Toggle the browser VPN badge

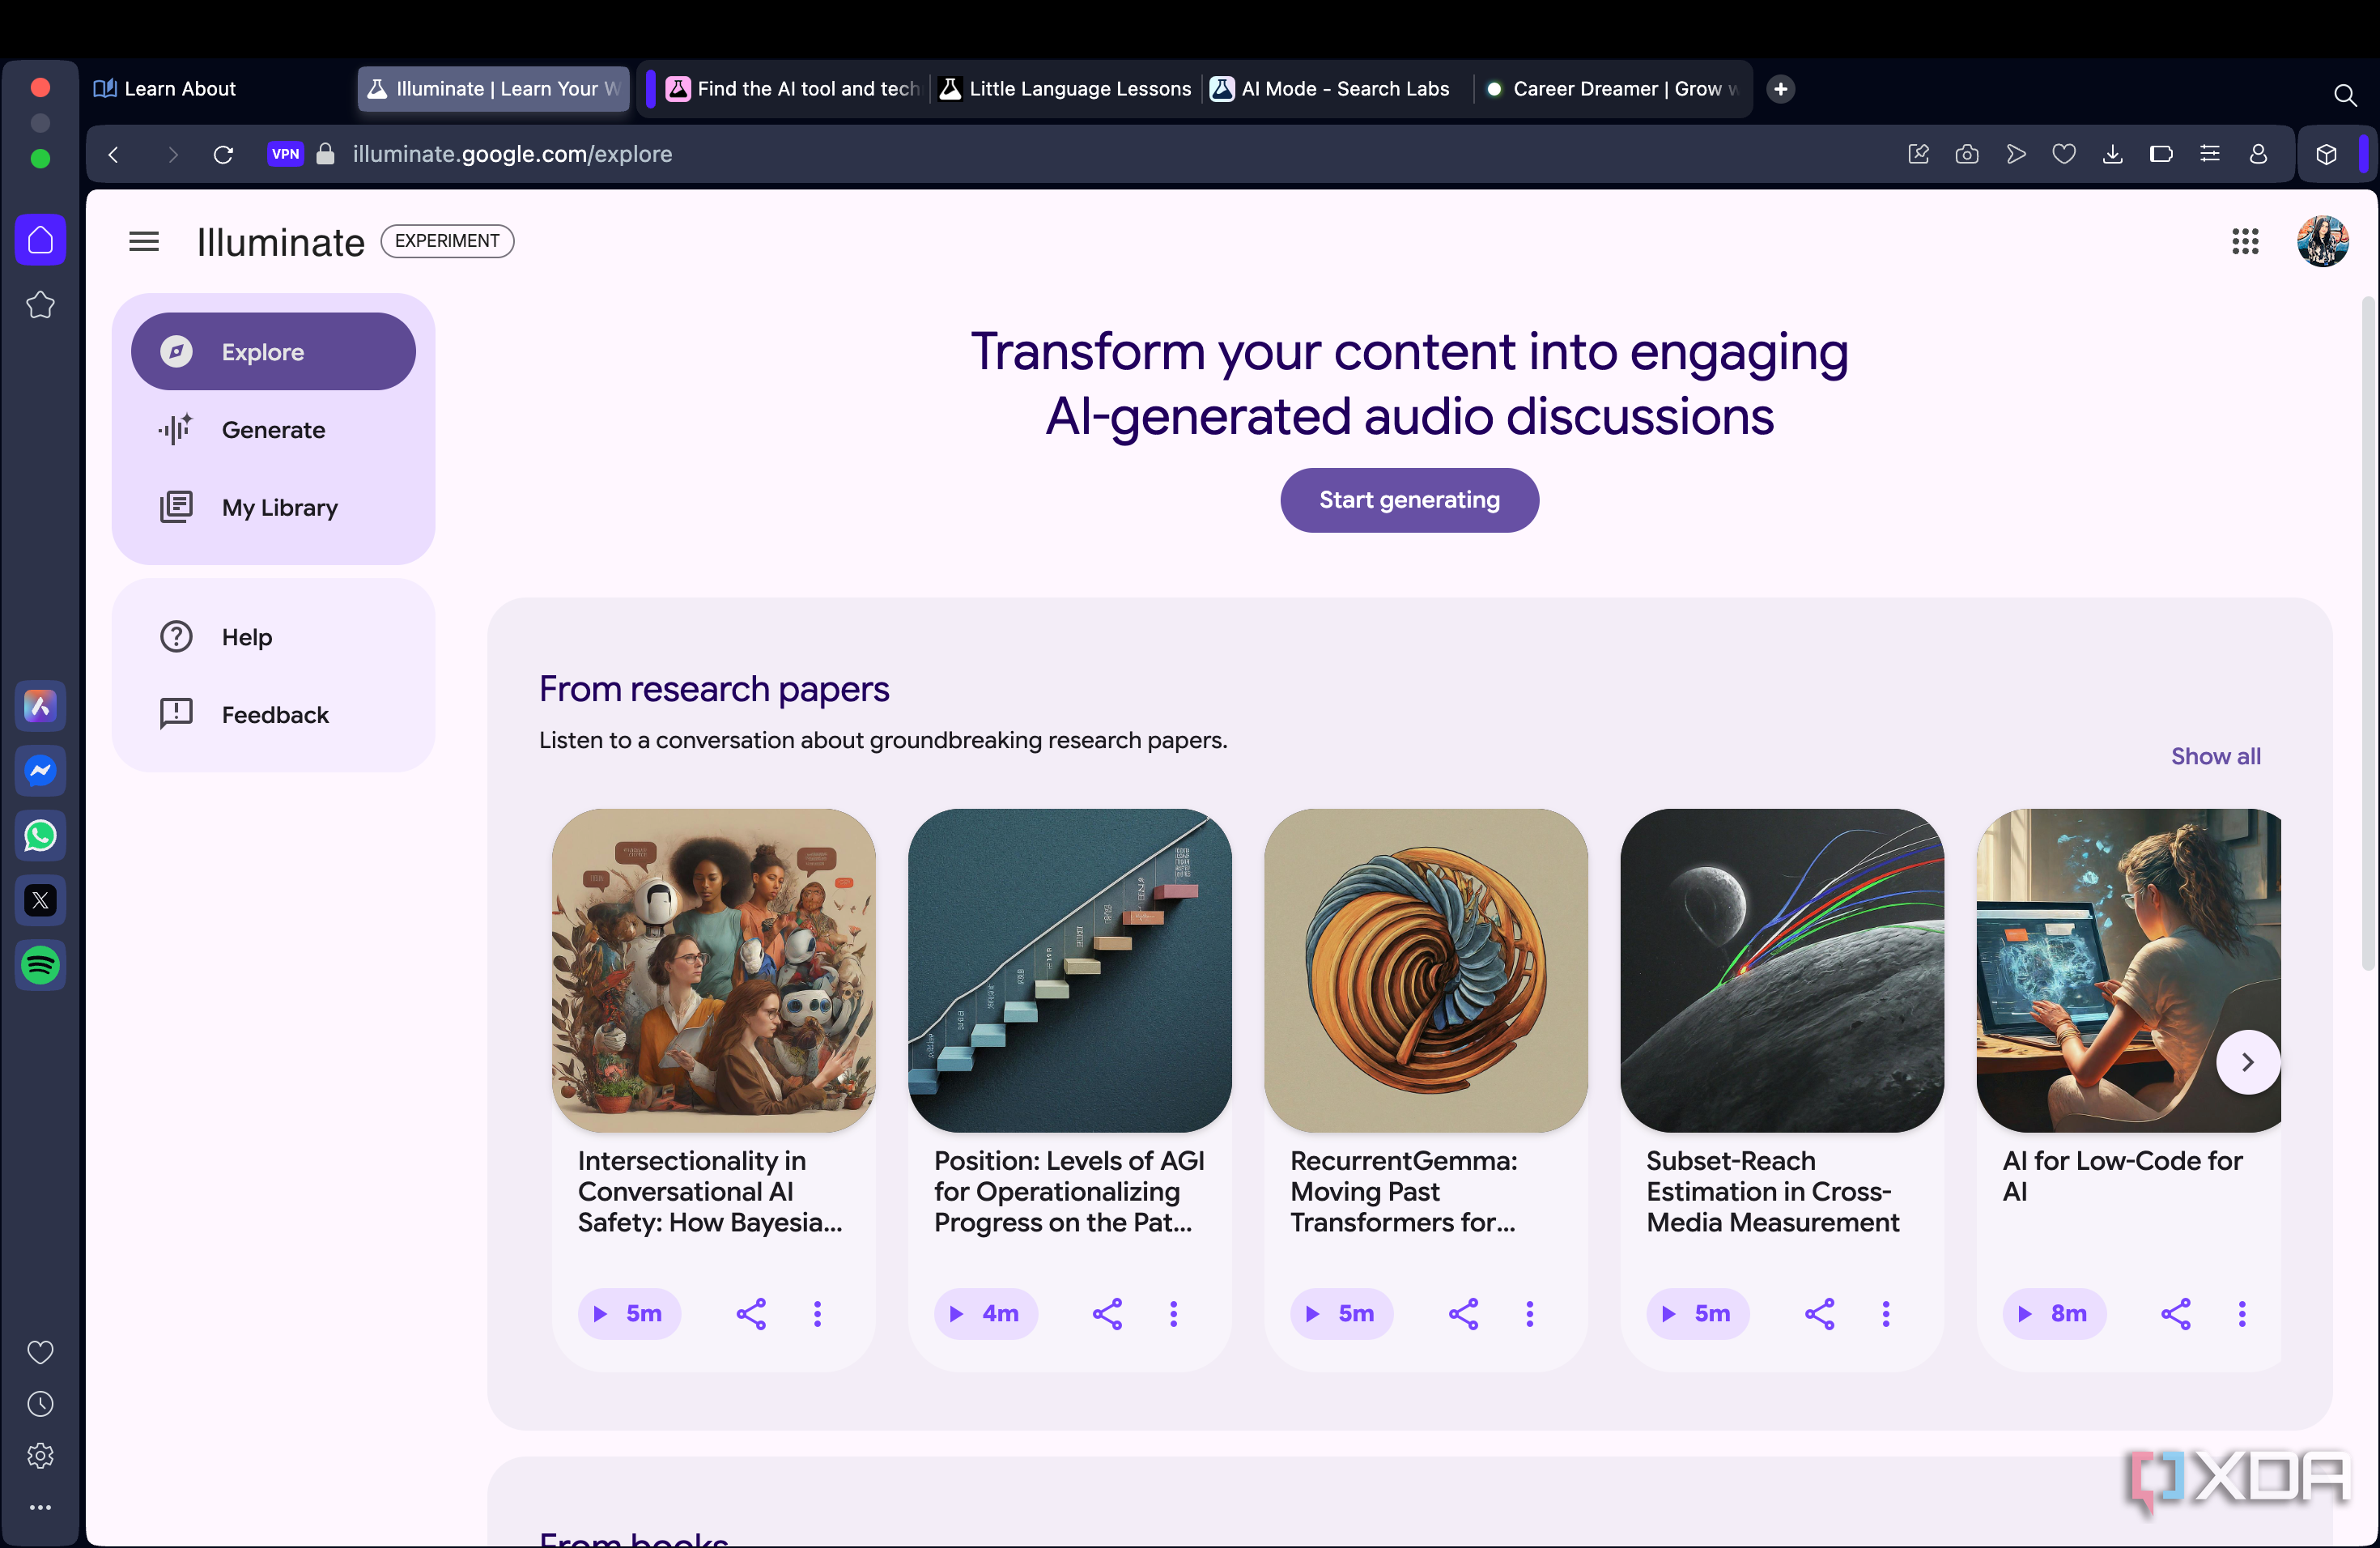pos(285,154)
